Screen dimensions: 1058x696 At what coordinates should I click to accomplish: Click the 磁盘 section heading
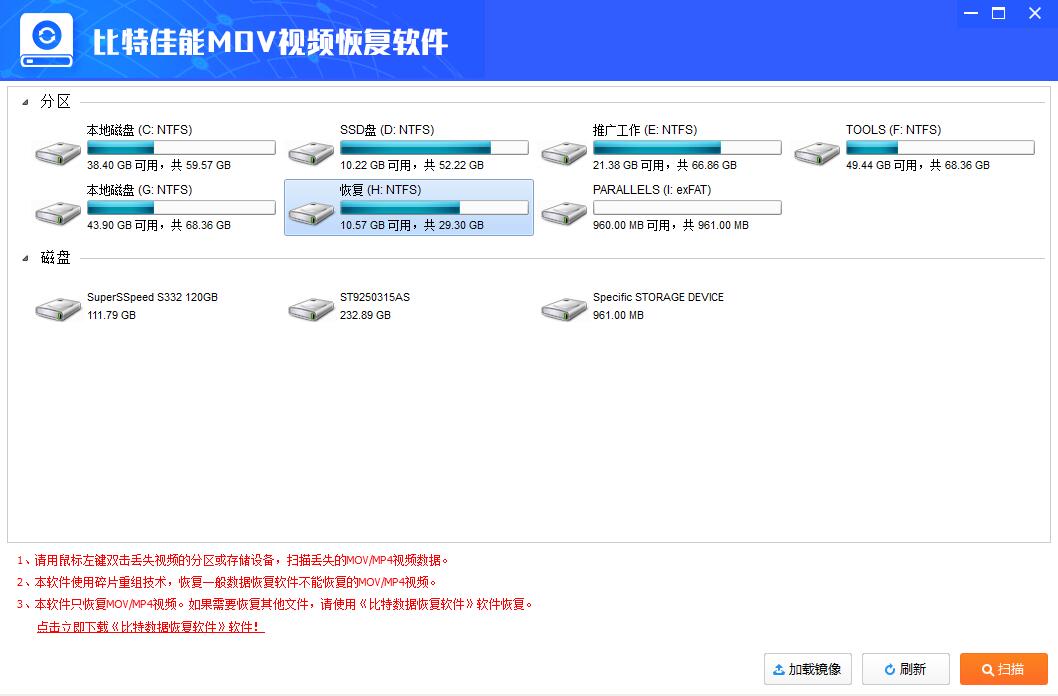click(x=55, y=258)
